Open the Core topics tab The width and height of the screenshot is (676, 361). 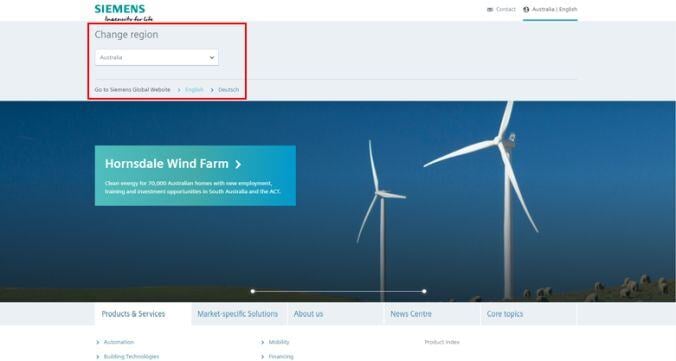pos(528,314)
